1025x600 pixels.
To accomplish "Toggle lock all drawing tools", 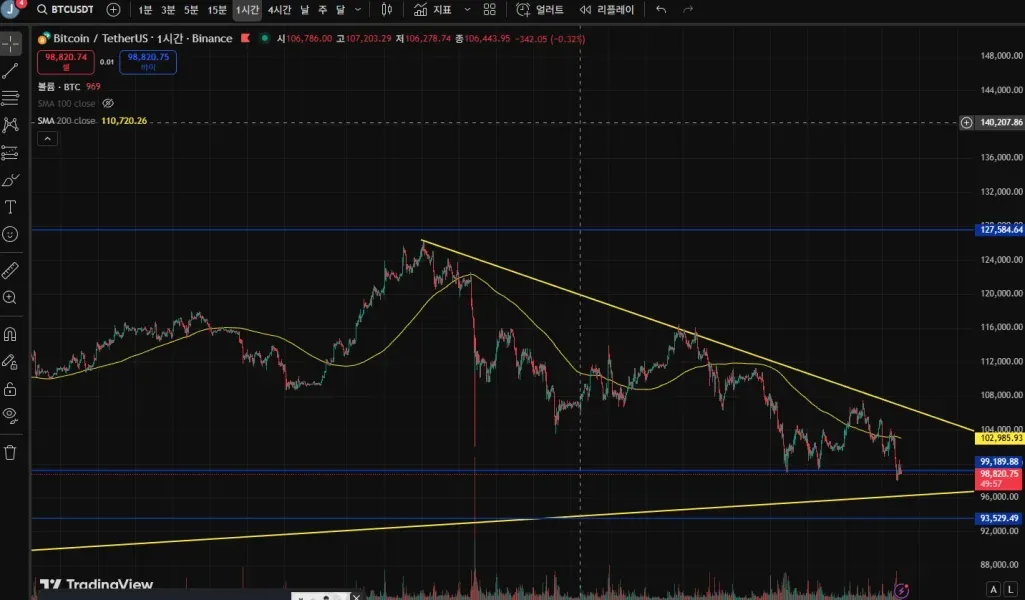I will [10, 389].
